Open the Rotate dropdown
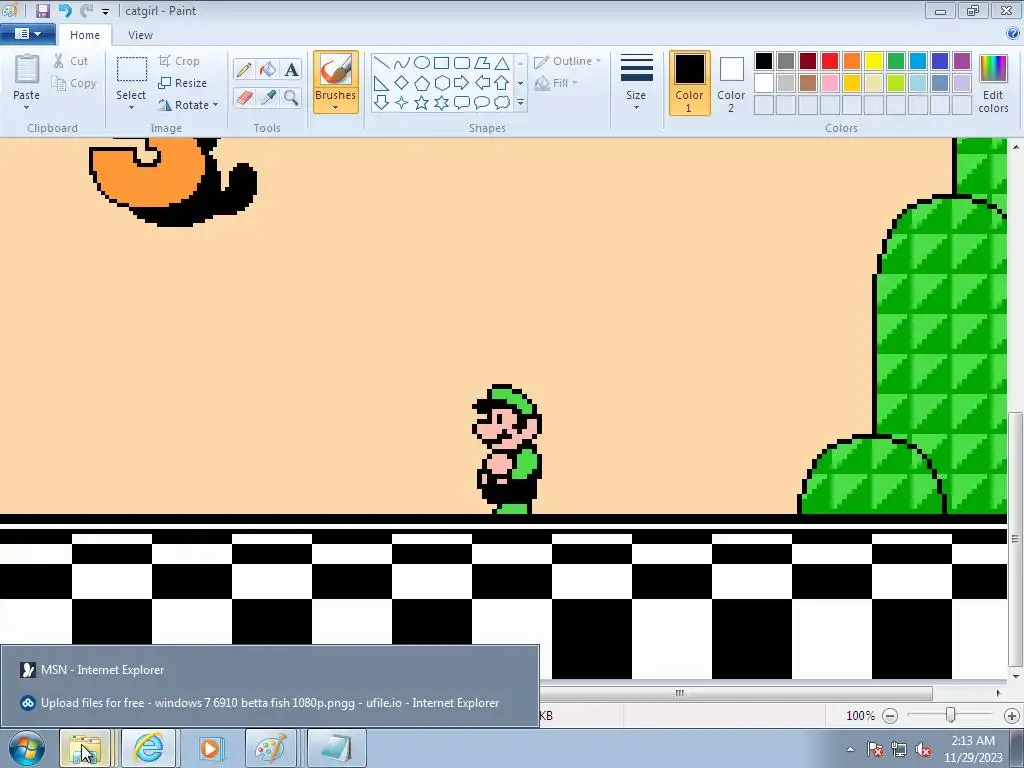Screen dimensions: 1024x768 [x=188, y=104]
